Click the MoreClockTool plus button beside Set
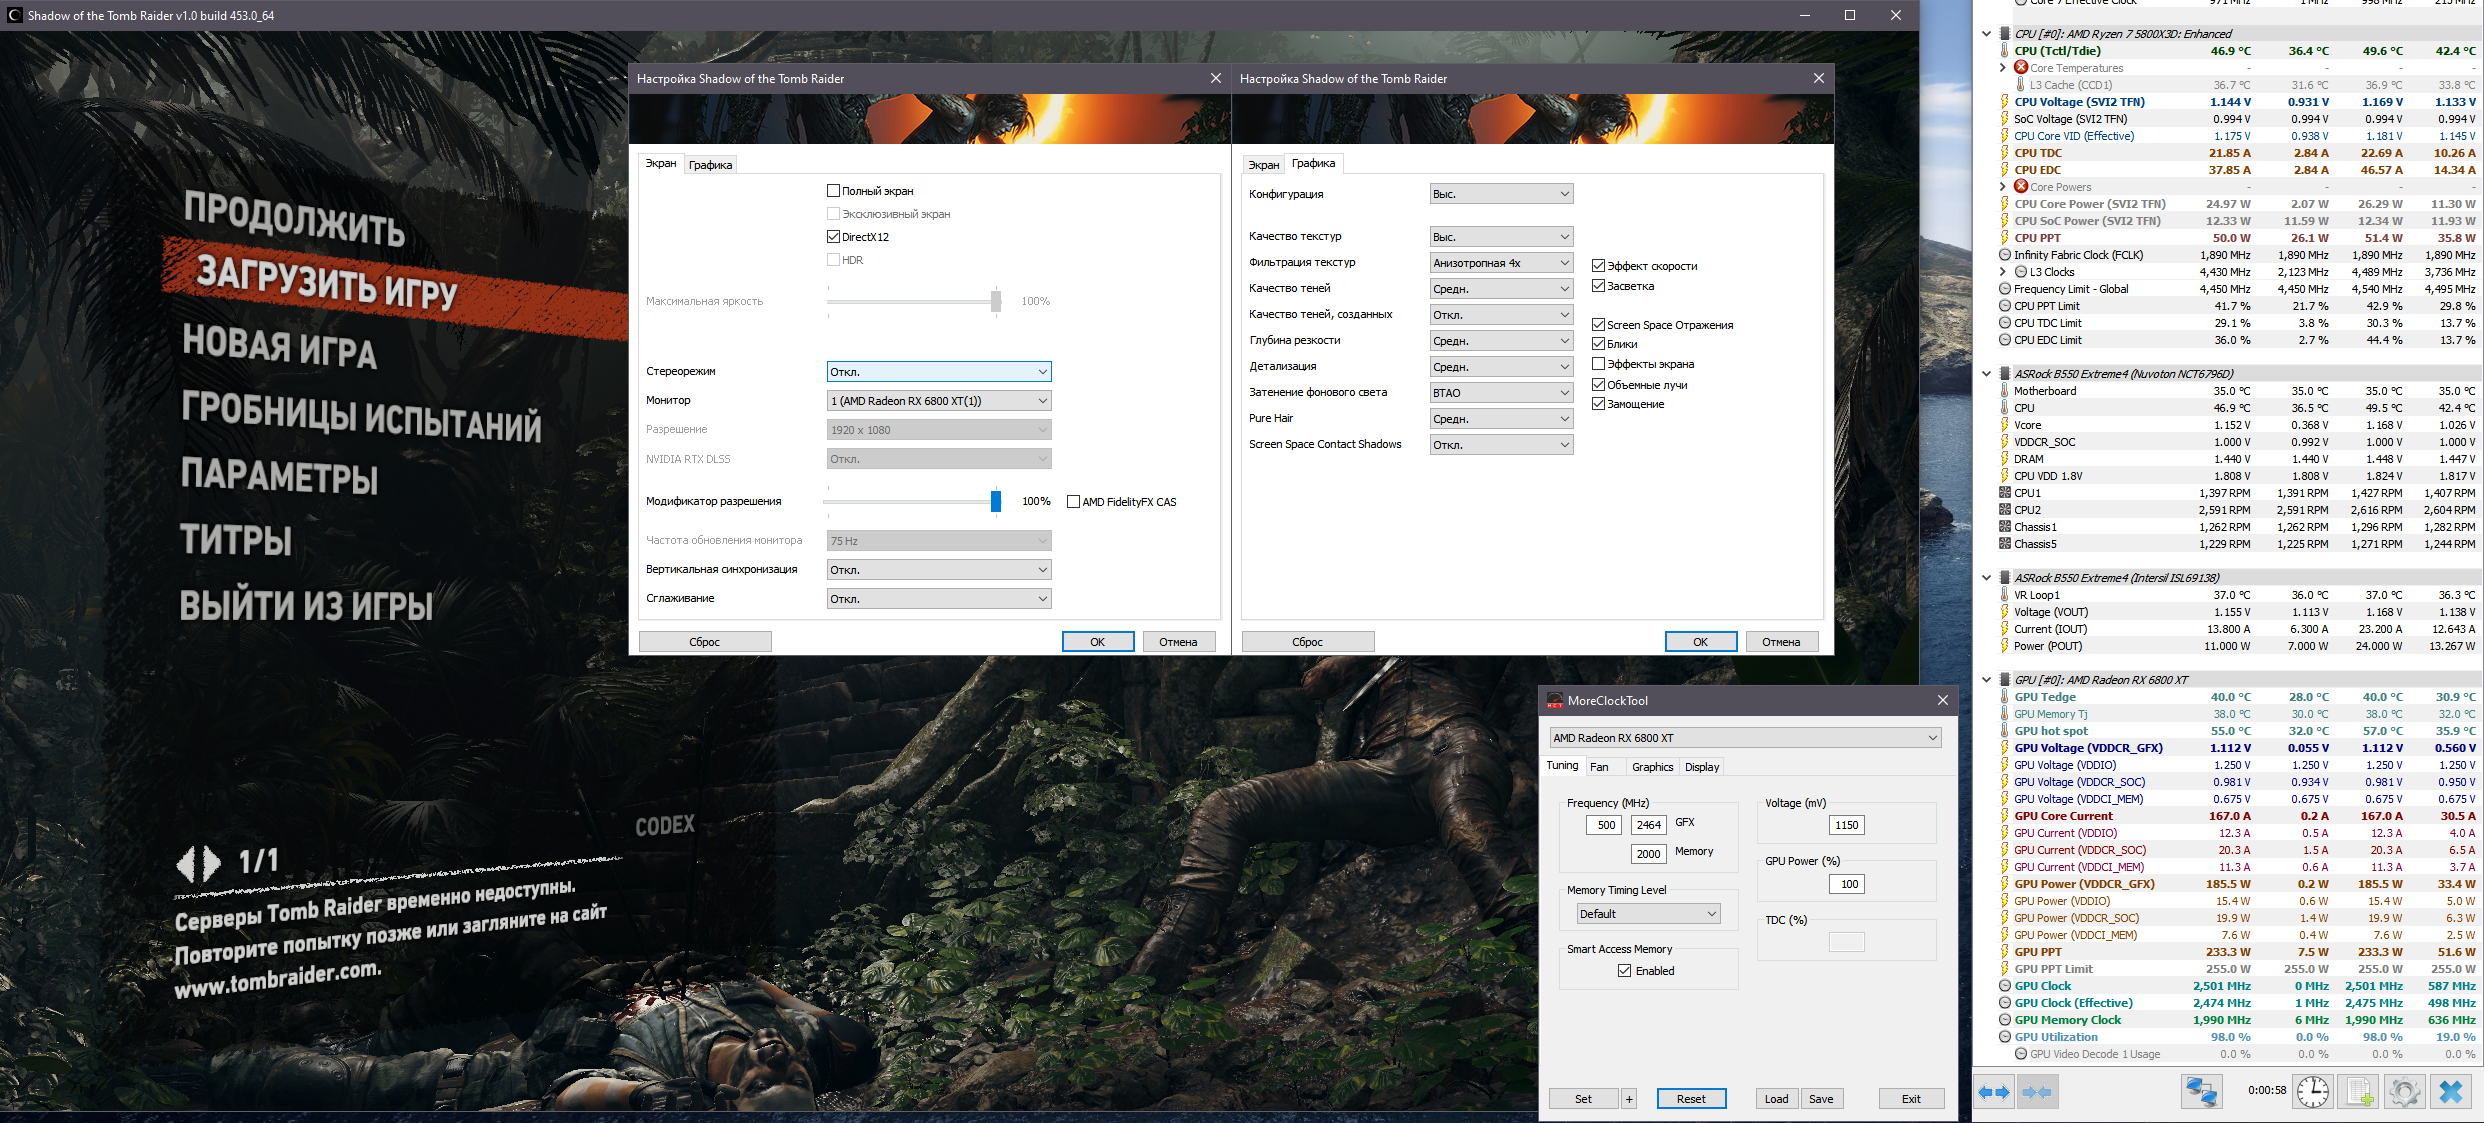The height and width of the screenshot is (1123, 2484). [x=1629, y=1099]
